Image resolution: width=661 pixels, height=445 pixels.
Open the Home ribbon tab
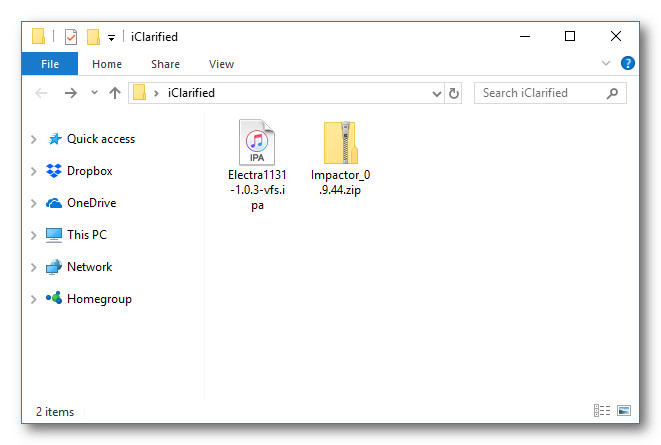[107, 64]
